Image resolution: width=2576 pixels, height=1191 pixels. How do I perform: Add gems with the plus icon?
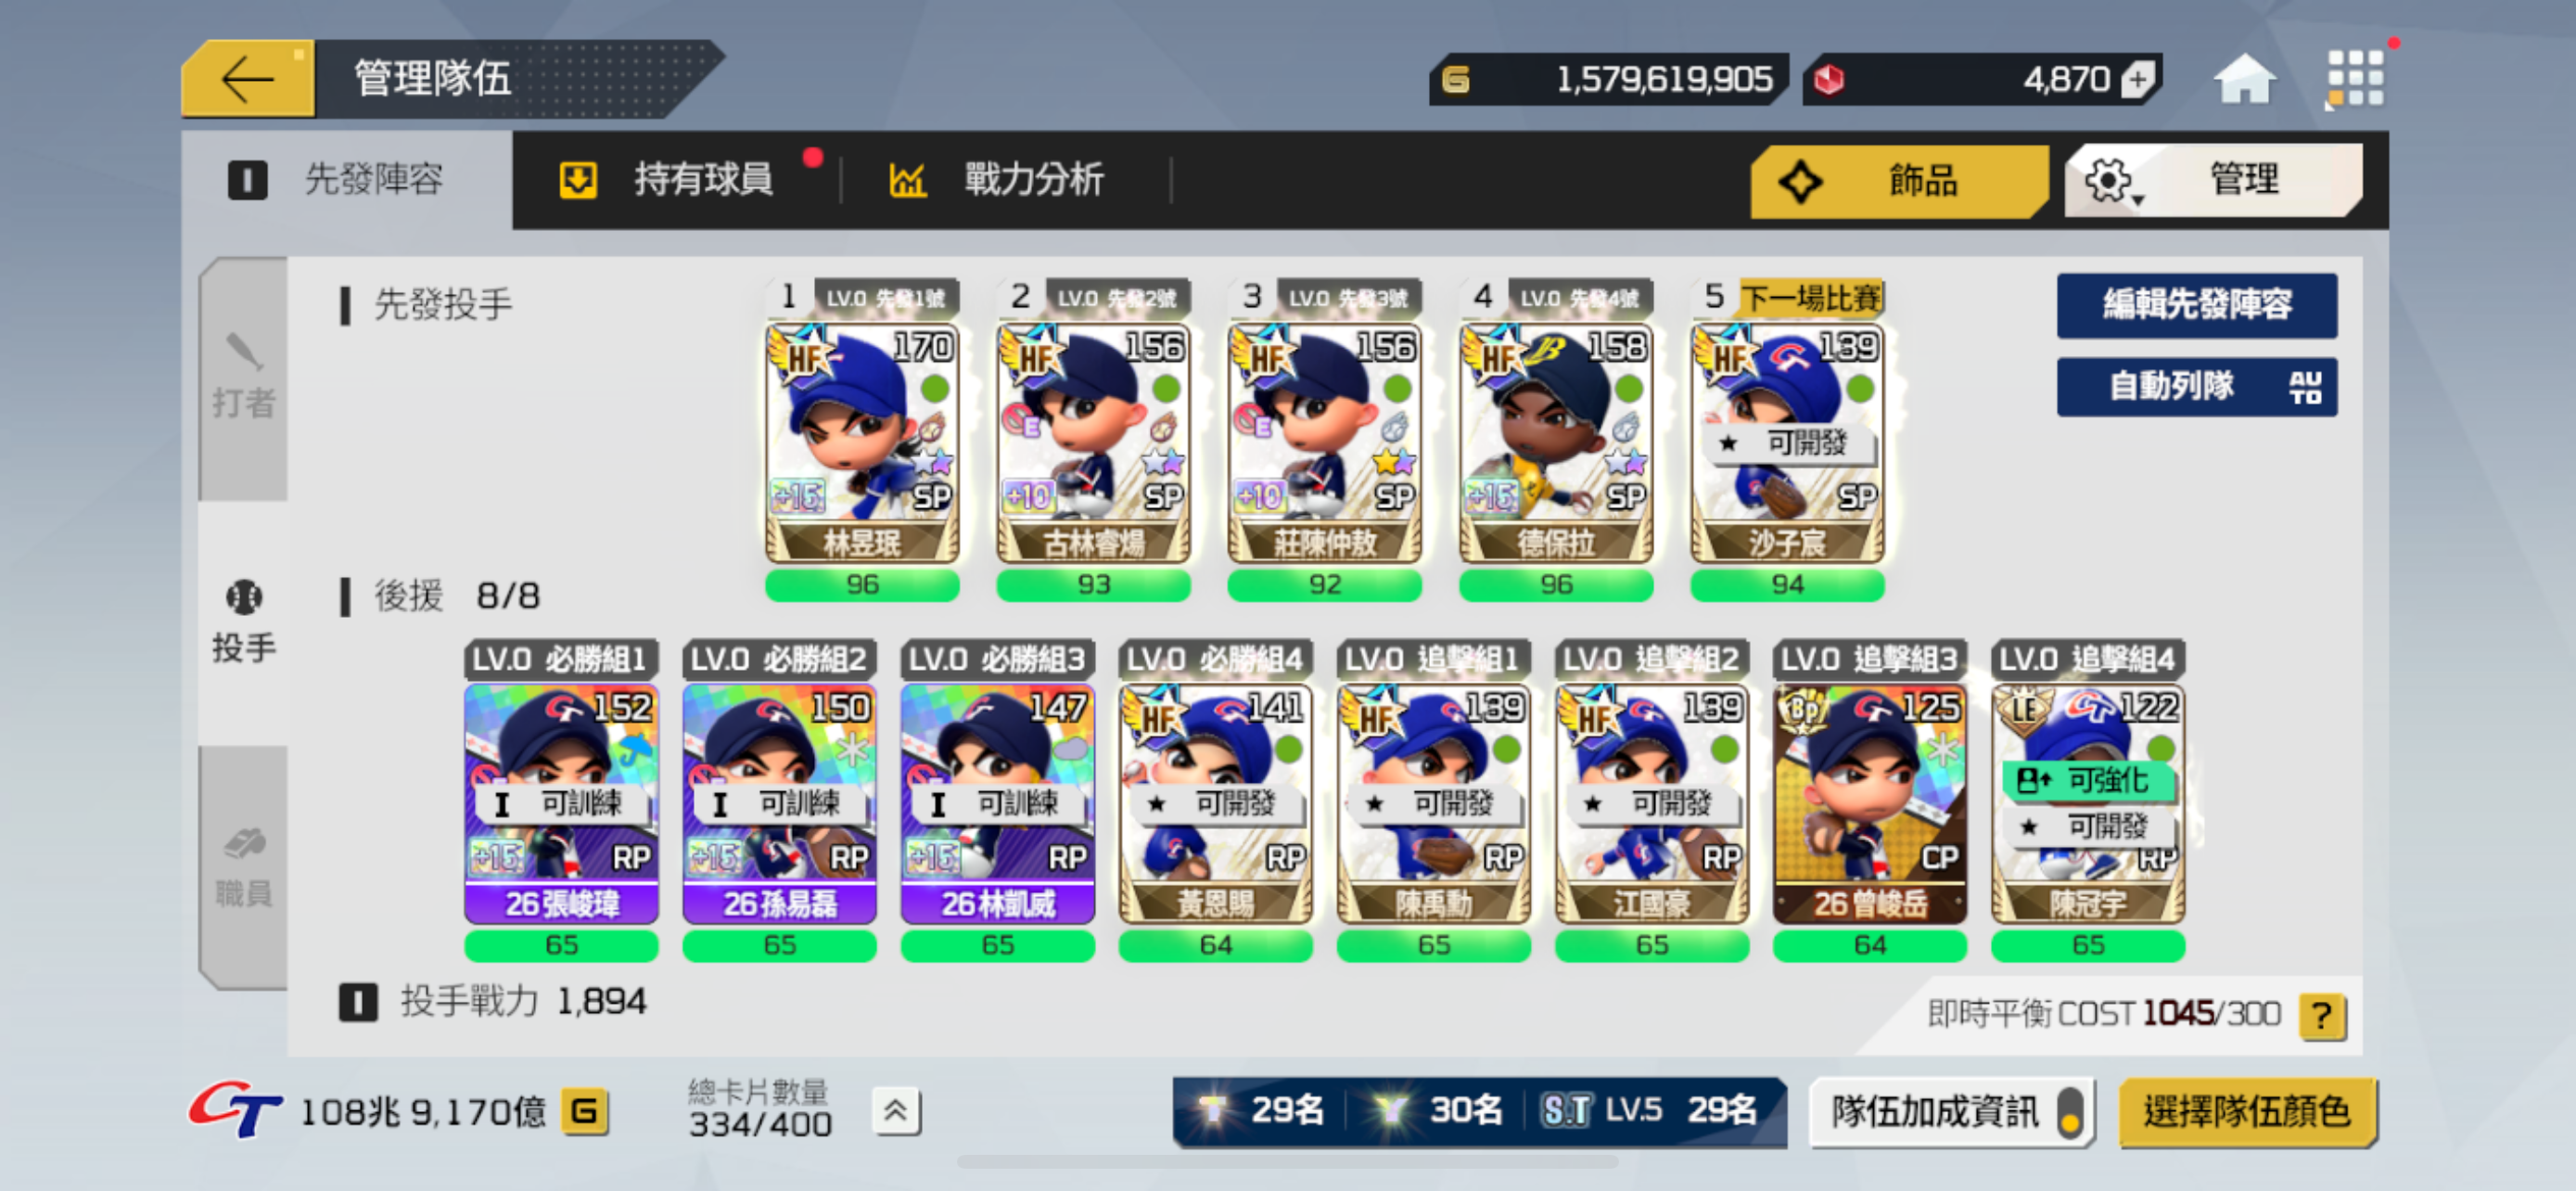pyautogui.click(x=2137, y=79)
